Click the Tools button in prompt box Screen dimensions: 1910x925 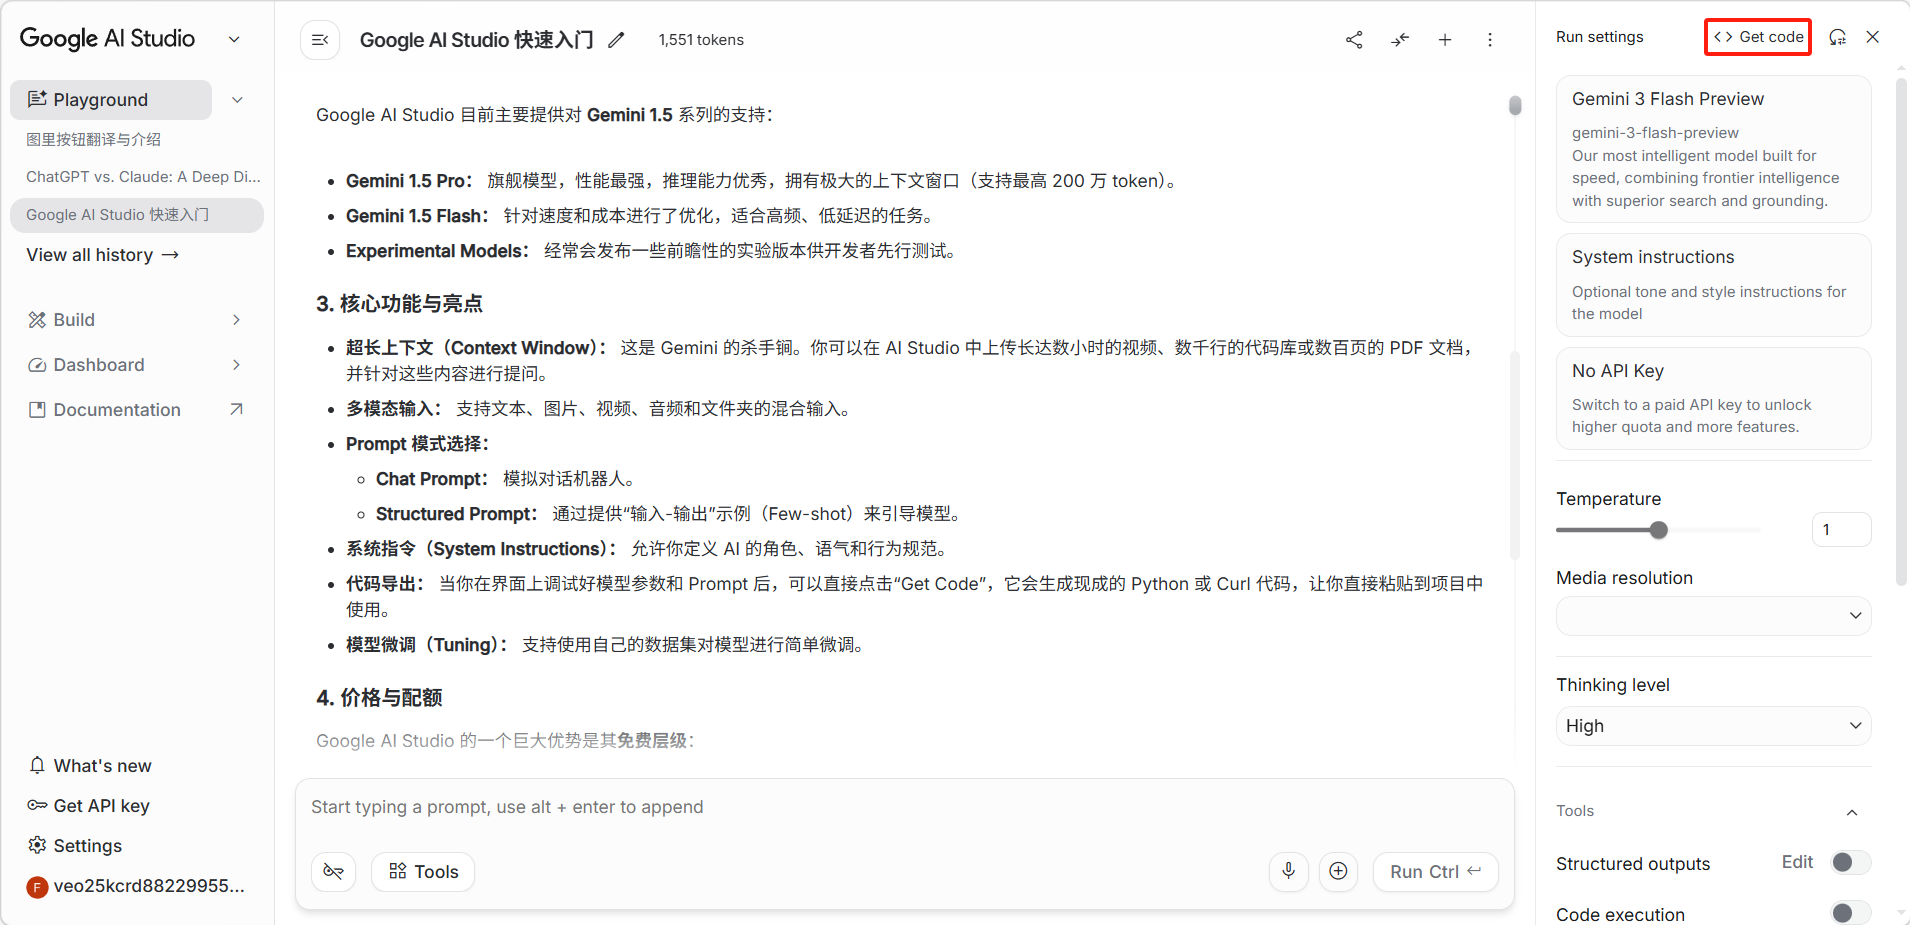coord(423,871)
